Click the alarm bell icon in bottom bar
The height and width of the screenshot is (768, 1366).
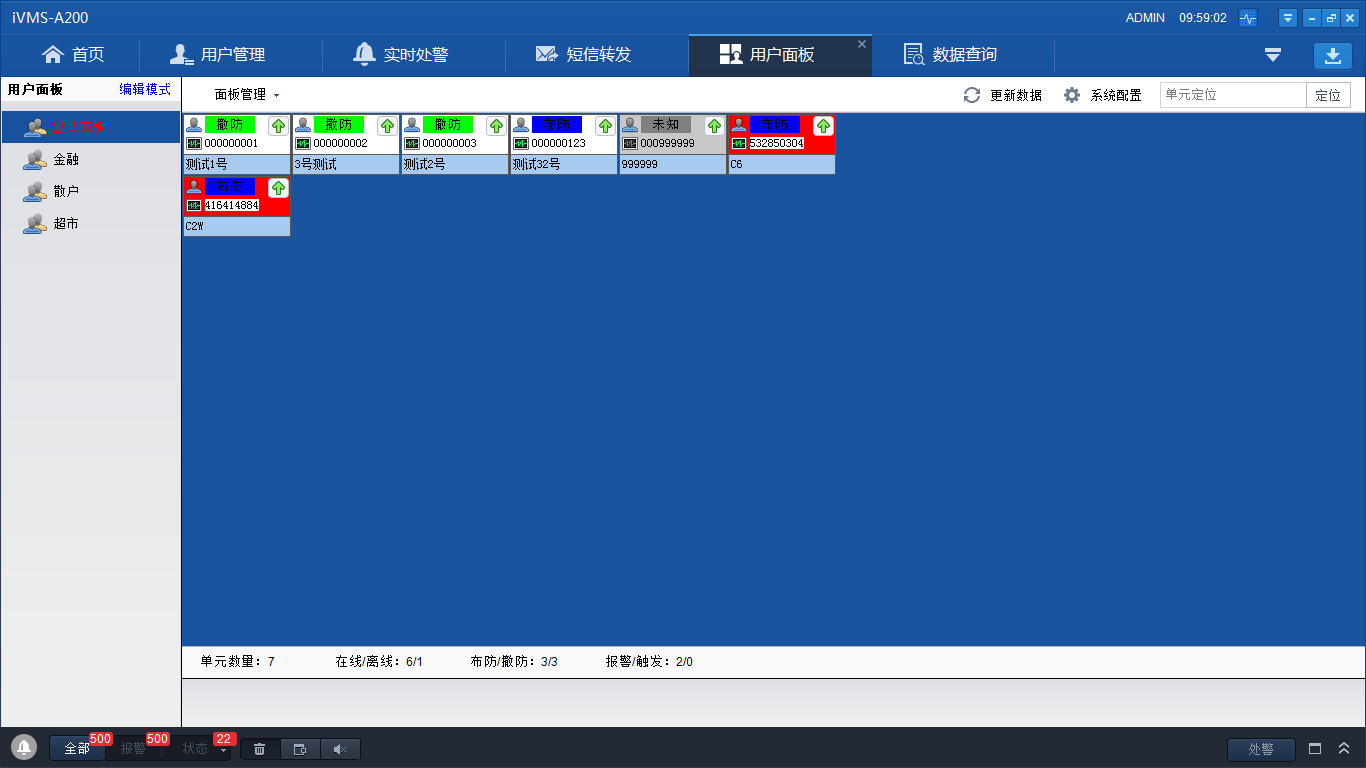pyautogui.click(x=24, y=748)
